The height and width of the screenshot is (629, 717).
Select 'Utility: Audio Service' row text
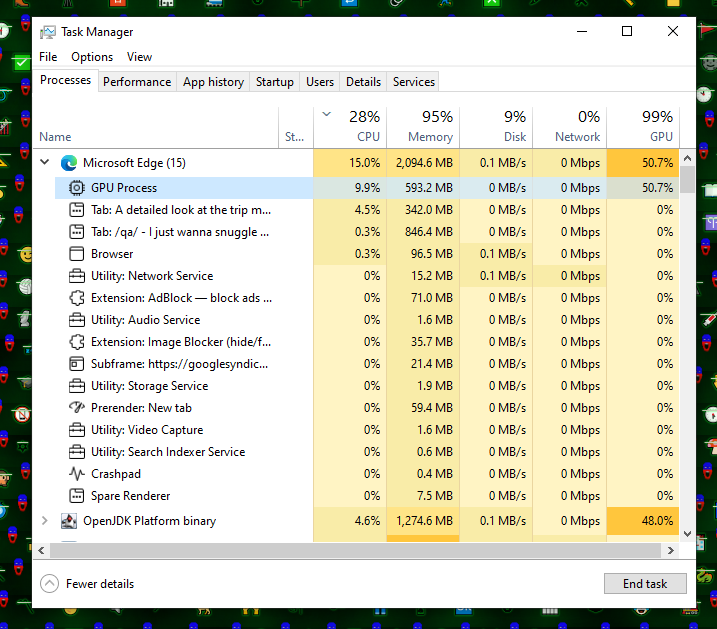[x=145, y=320]
